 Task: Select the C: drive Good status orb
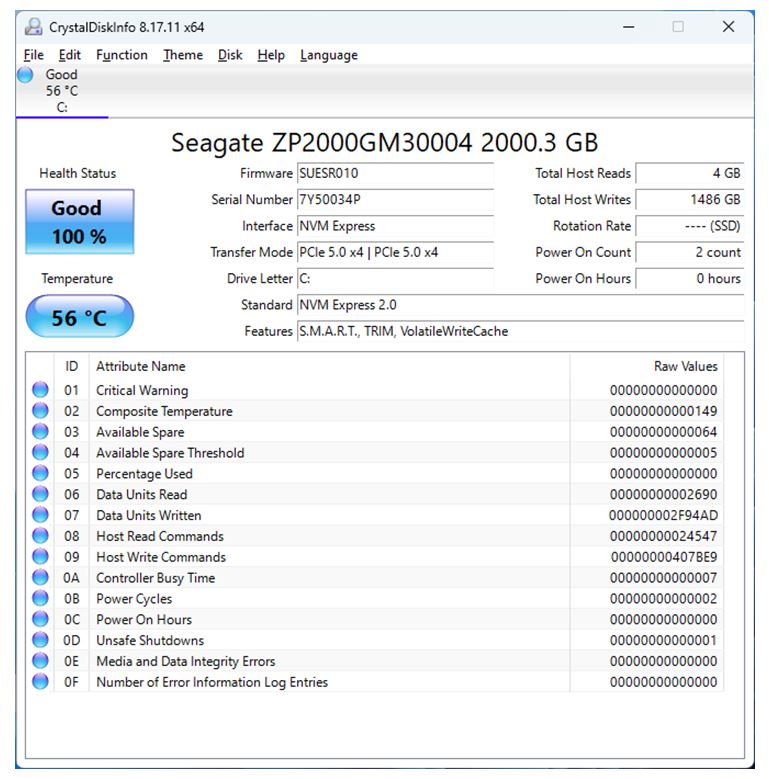25,75
